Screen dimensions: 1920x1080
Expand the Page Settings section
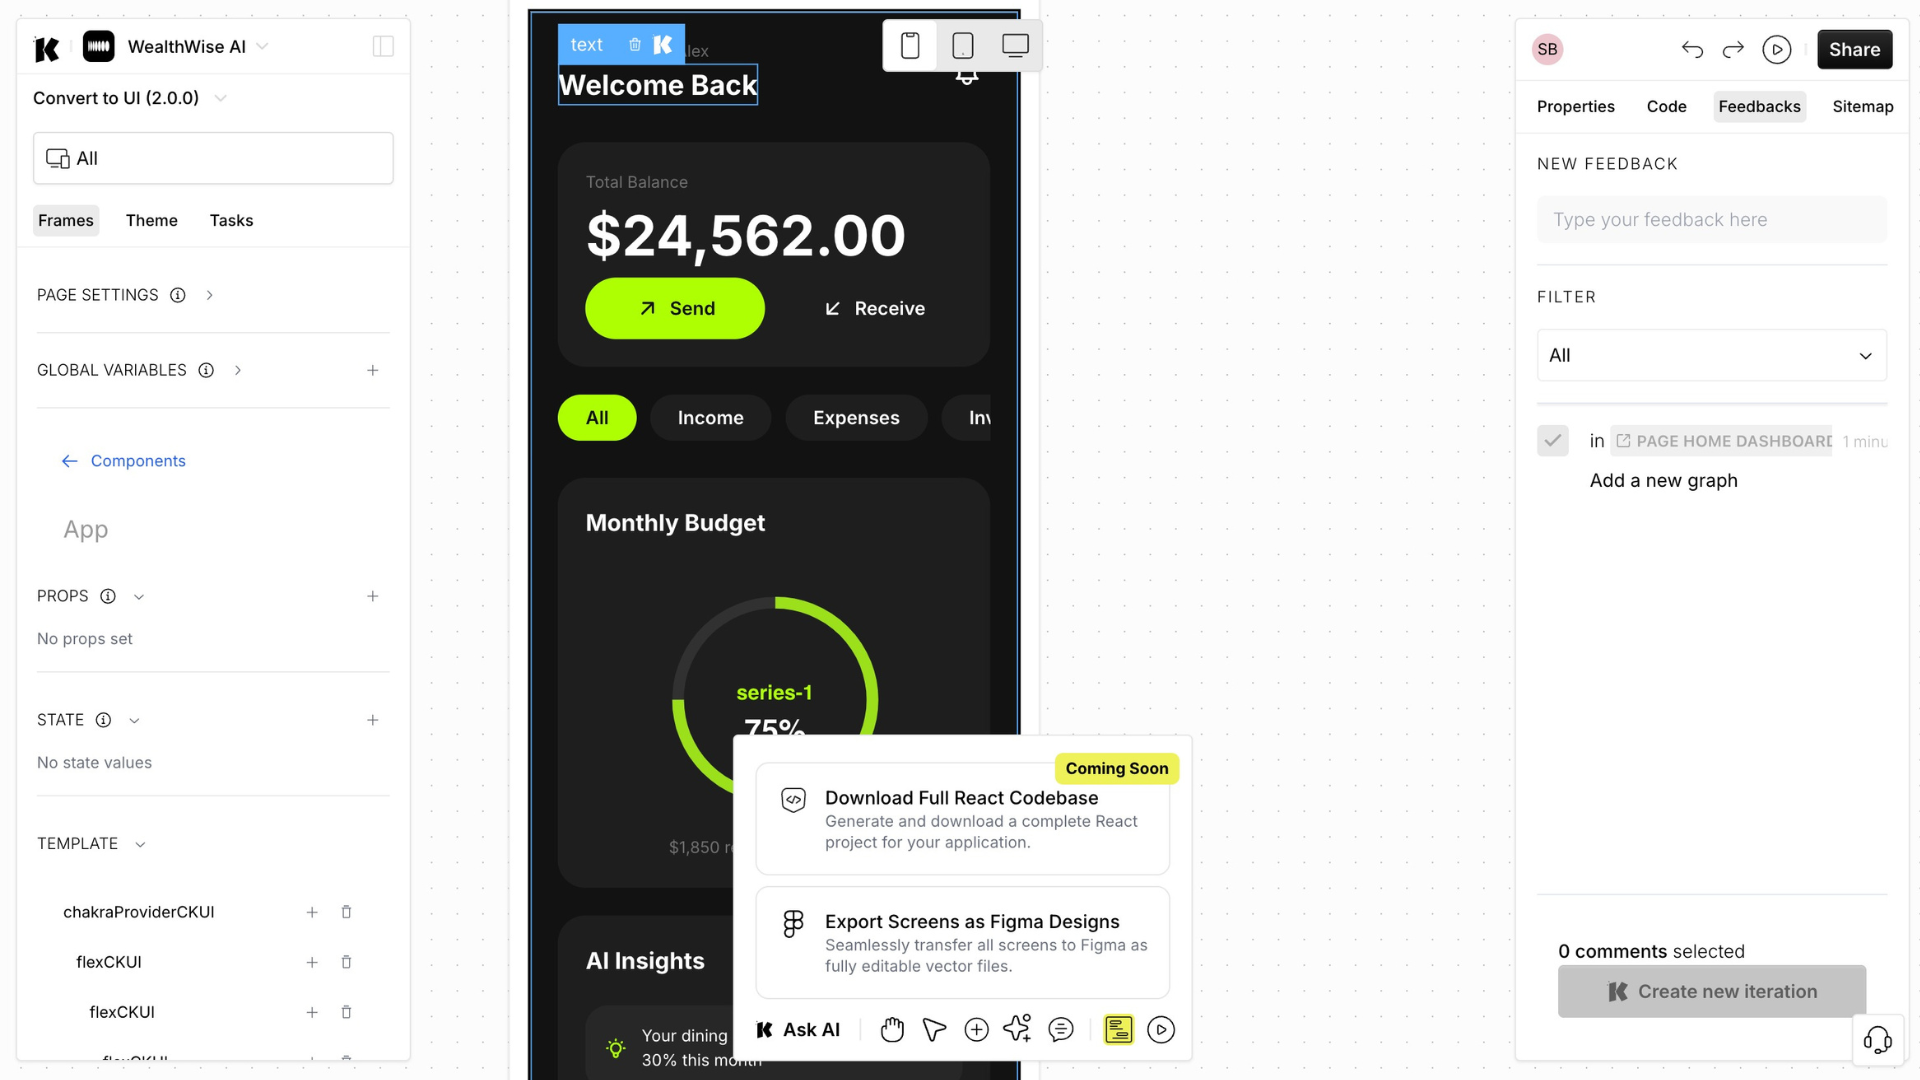[x=208, y=295]
